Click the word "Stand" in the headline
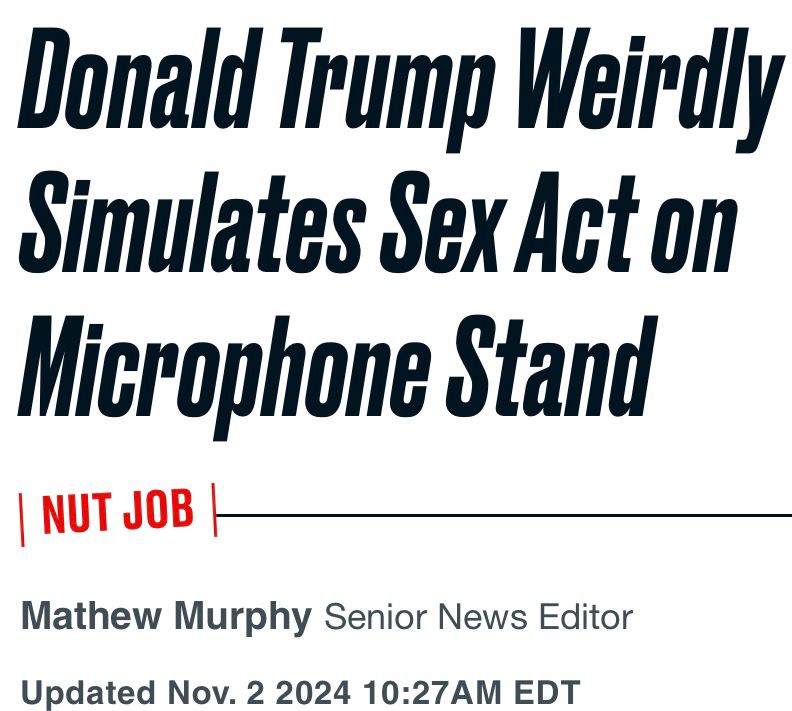Viewport: 792px width, 711px height. click(552, 367)
